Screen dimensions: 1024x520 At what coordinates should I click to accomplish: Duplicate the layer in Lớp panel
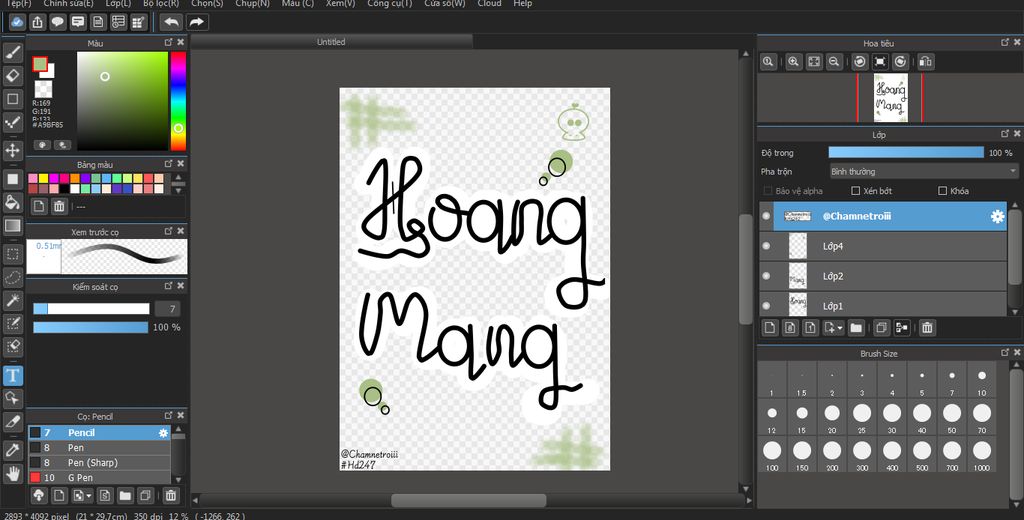[881, 327]
